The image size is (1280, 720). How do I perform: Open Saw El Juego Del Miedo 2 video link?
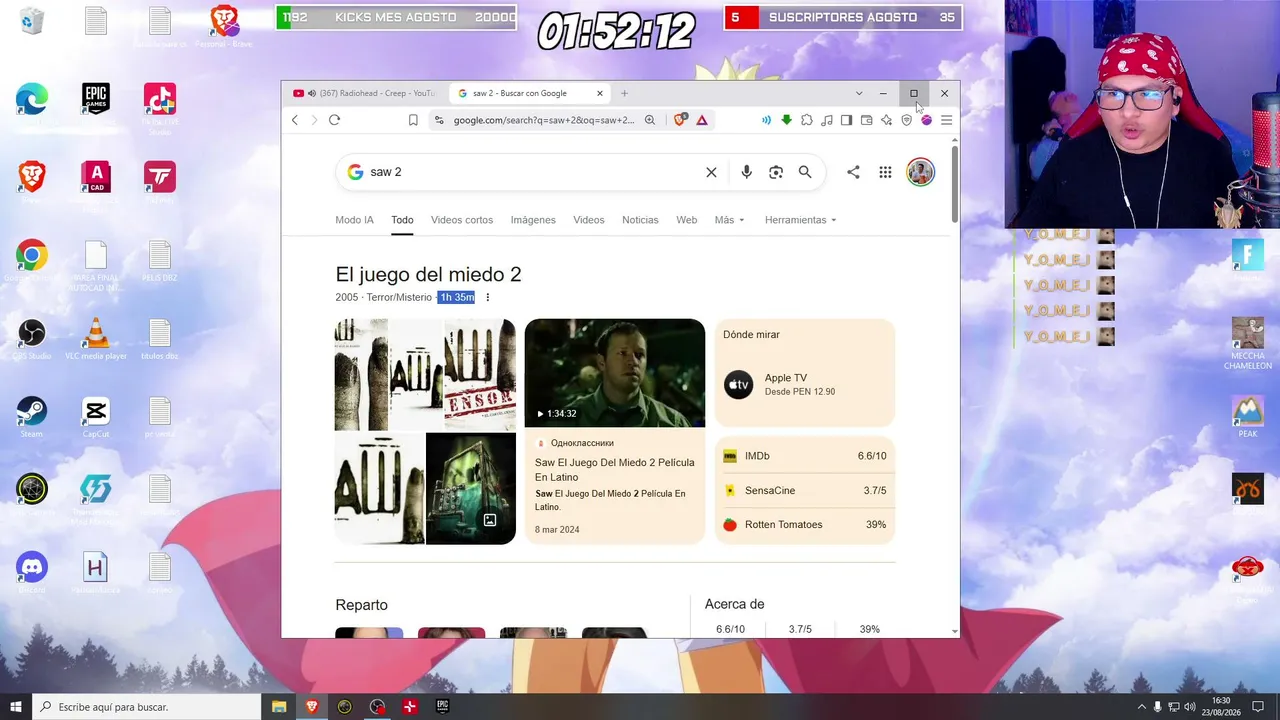(614, 469)
